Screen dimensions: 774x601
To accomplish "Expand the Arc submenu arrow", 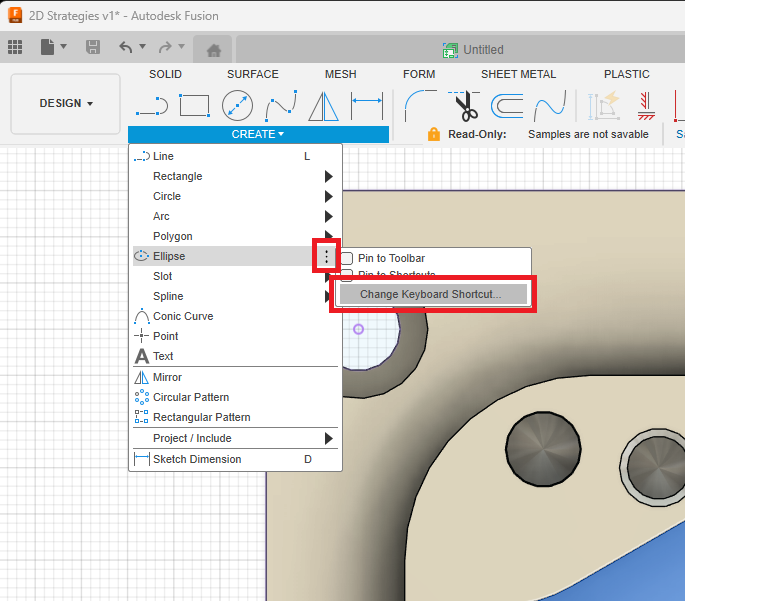I will [x=328, y=216].
